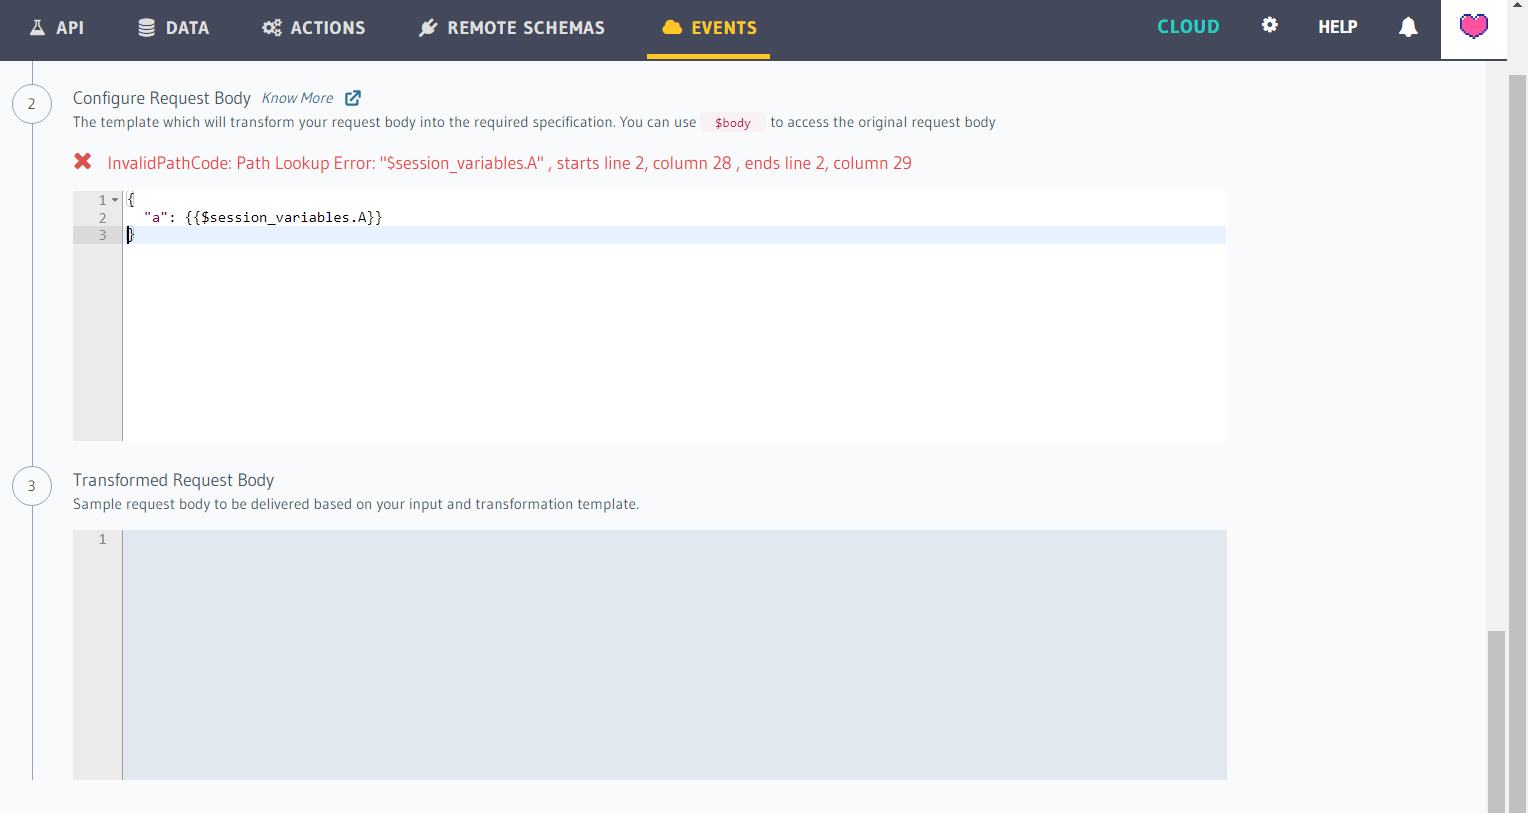
Task: Dismiss the InvalidPathCode error via the red X
Action: (x=83, y=162)
